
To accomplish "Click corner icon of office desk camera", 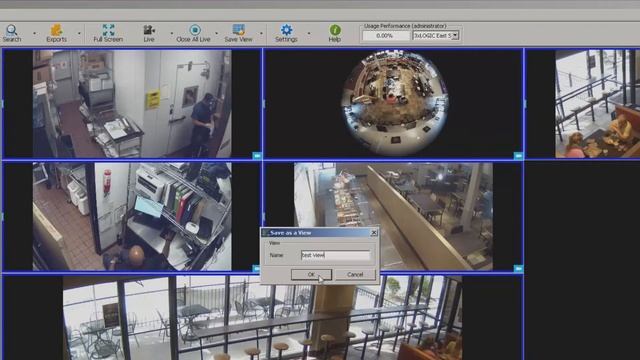I will 256,268.
